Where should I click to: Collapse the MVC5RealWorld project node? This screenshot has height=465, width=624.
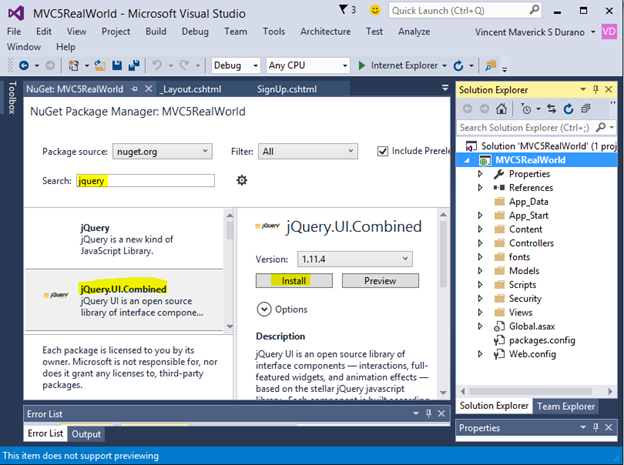pos(467,160)
